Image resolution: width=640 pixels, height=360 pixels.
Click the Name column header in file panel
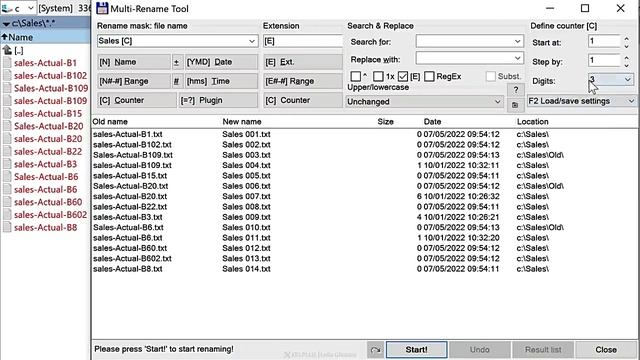(45, 38)
